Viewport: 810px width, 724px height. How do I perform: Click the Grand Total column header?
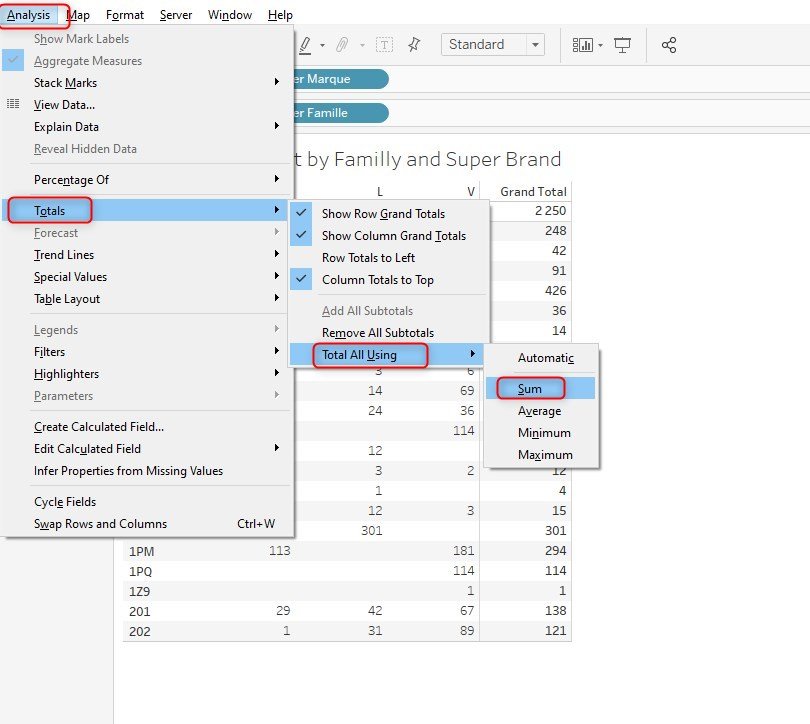(533, 192)
